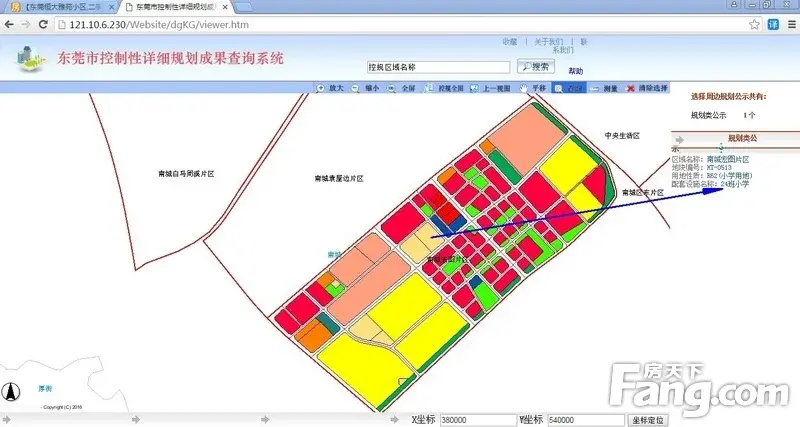Click the 收藏 favorites link
Screen dimensions: 800x427
pyautogui.click(x=510, y=42)
